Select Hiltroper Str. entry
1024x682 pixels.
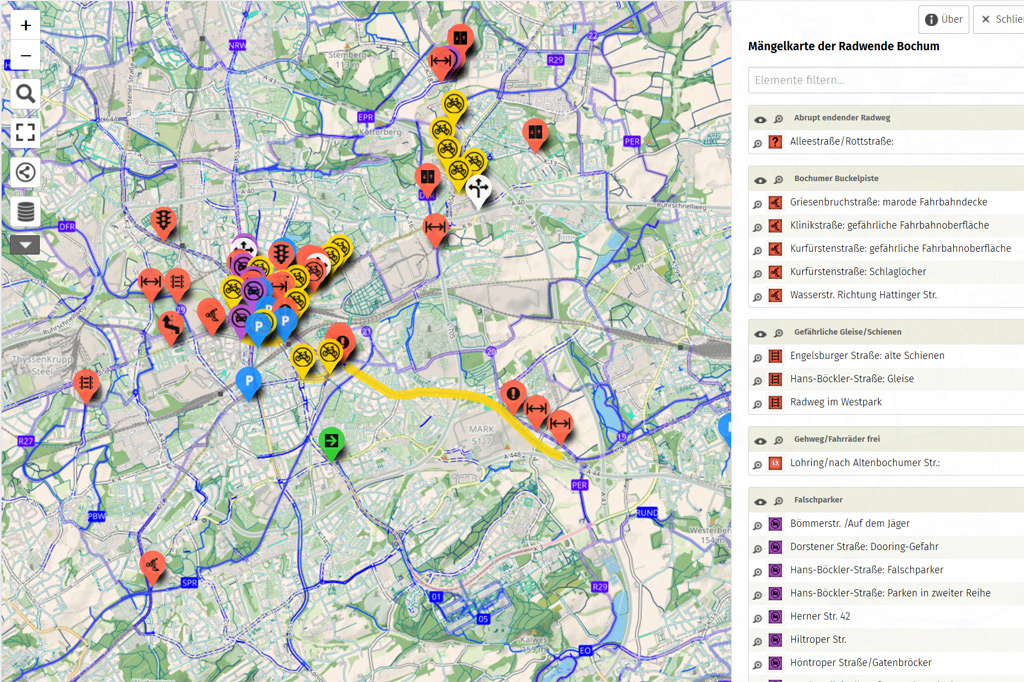pos(818,639)
